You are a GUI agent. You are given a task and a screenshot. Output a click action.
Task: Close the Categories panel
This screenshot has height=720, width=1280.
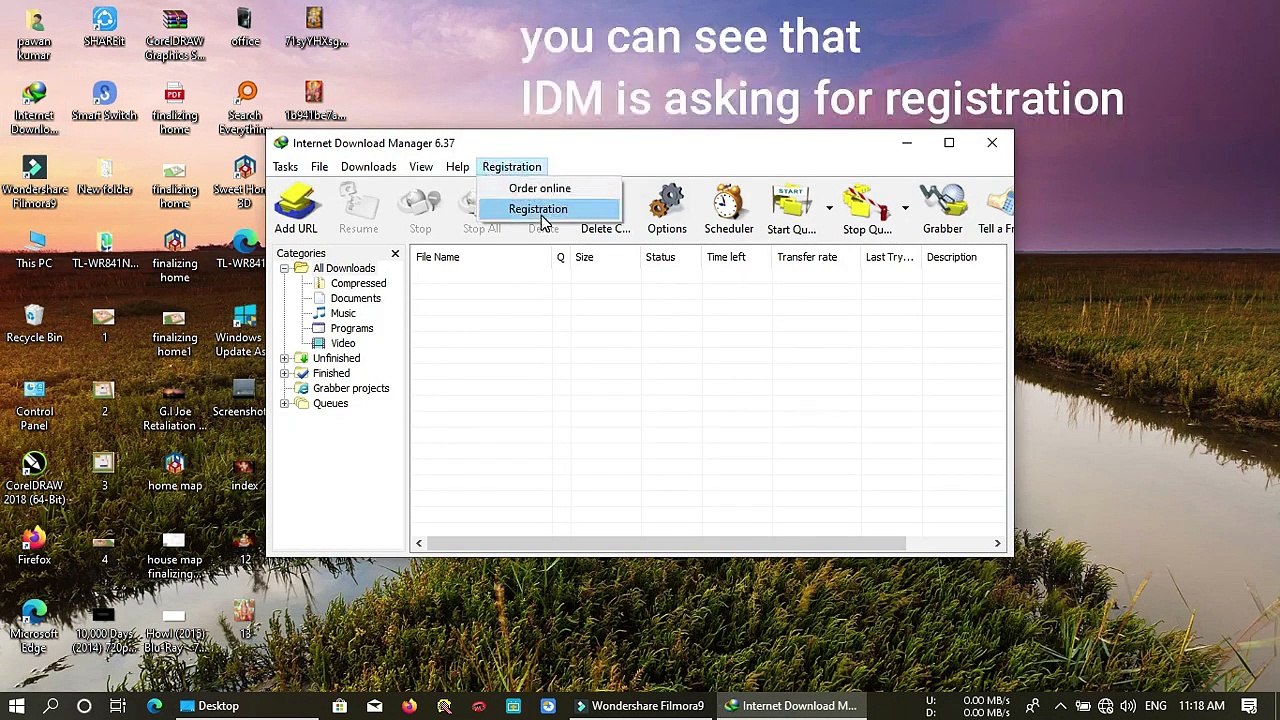coord(395,254)
